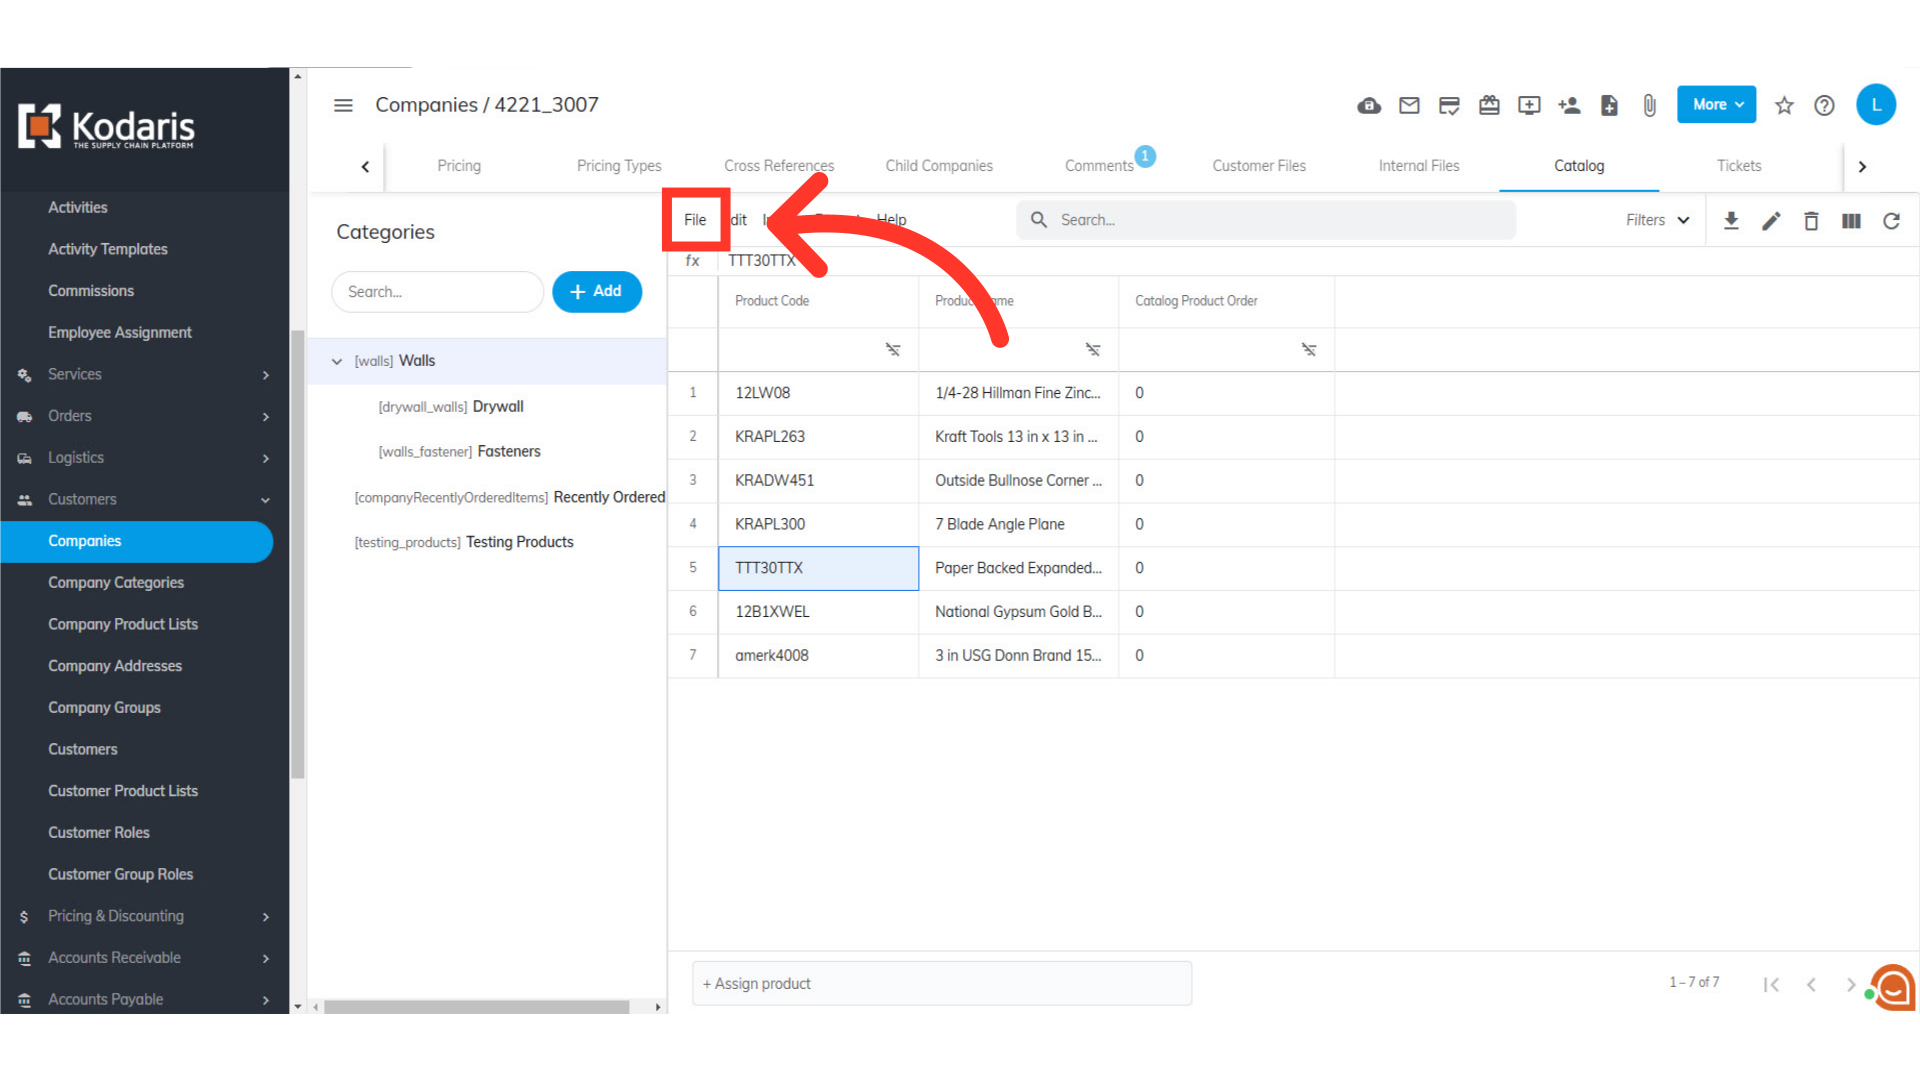Click the Assign product input field
This screenshot has height=1080, width=1920.
pyautogui.click(x=941, y=984)
